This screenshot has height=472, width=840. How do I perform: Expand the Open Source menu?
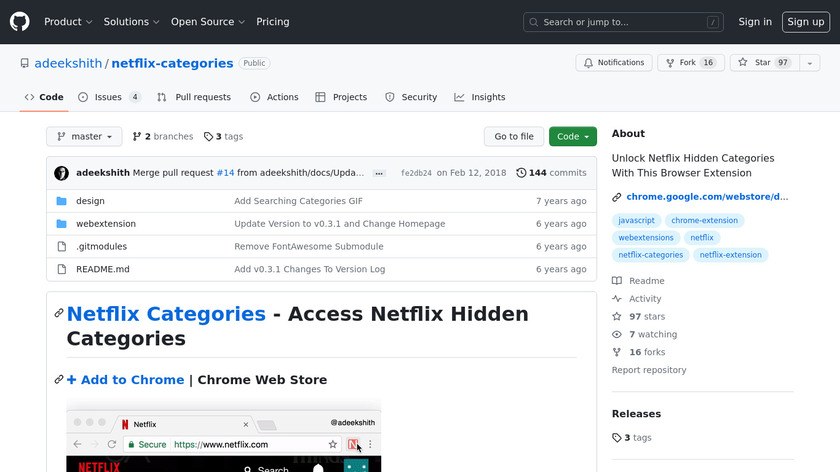click(208, 22)
